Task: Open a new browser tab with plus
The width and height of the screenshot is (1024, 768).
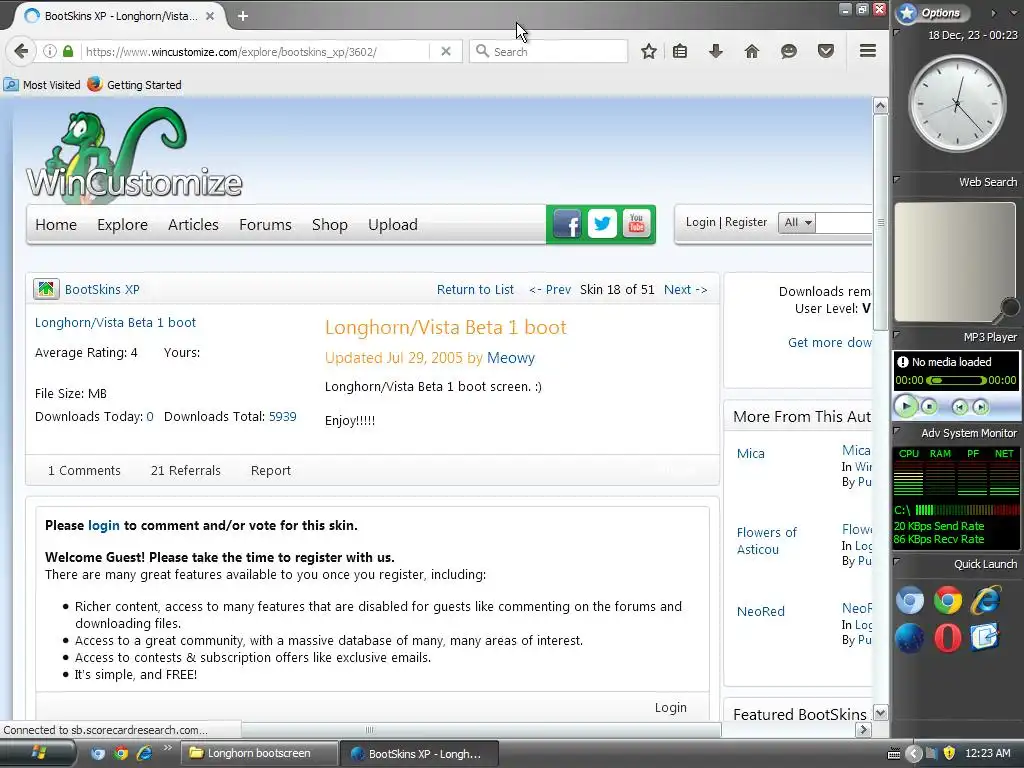Action: pos(243,16)
